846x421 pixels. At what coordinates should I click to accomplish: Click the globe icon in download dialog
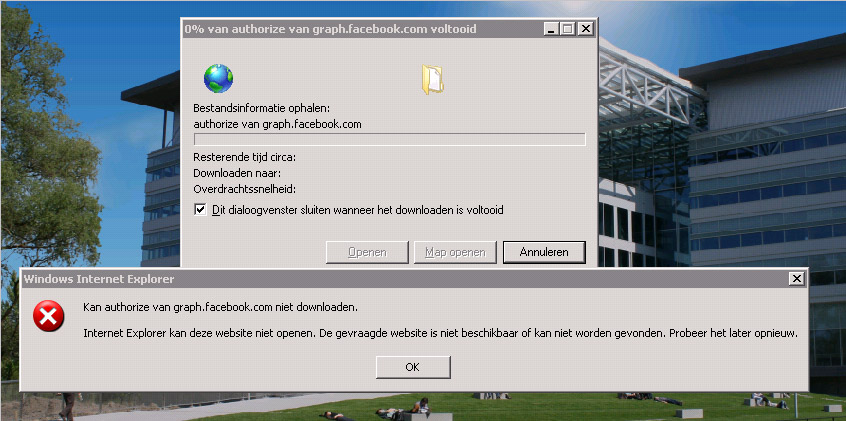coord(218,78)
